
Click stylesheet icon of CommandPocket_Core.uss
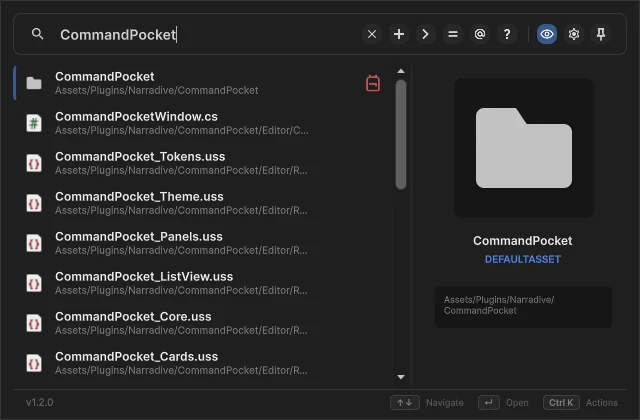(34, 323)
